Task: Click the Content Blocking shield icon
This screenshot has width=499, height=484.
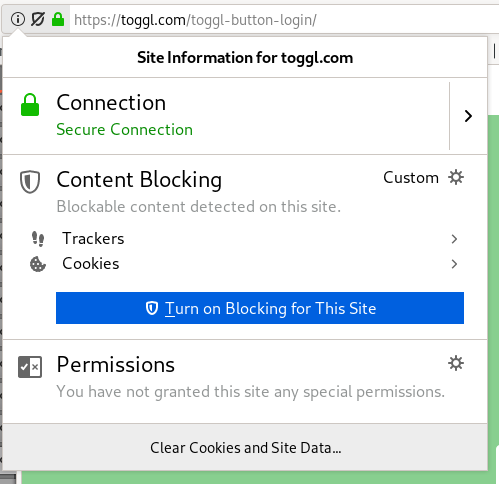Action: 30,182
